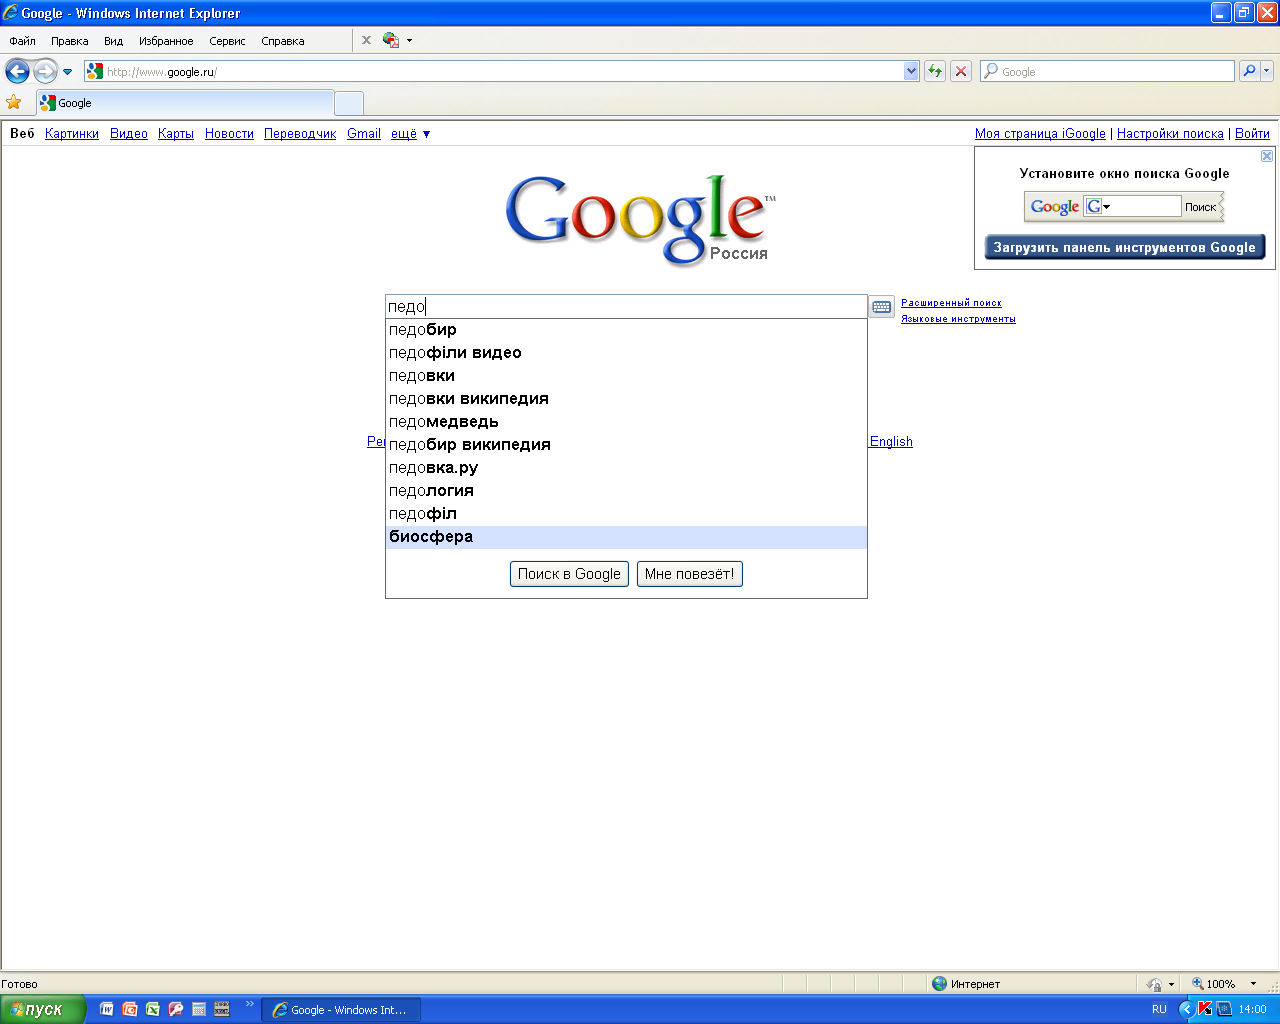Open the on-screen keyboard icon
1280x1024 pixels.
pyautogui.click(x=881, y=307)
